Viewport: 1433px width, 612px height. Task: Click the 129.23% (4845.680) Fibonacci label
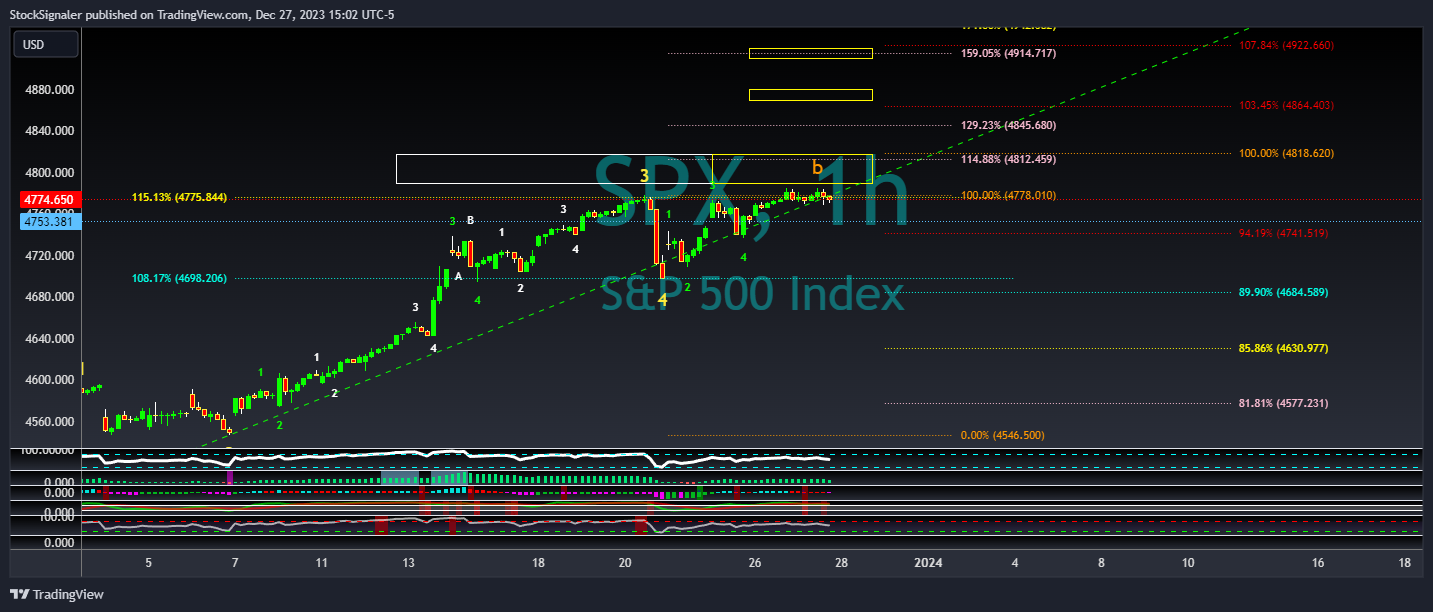pos(1008,126)
